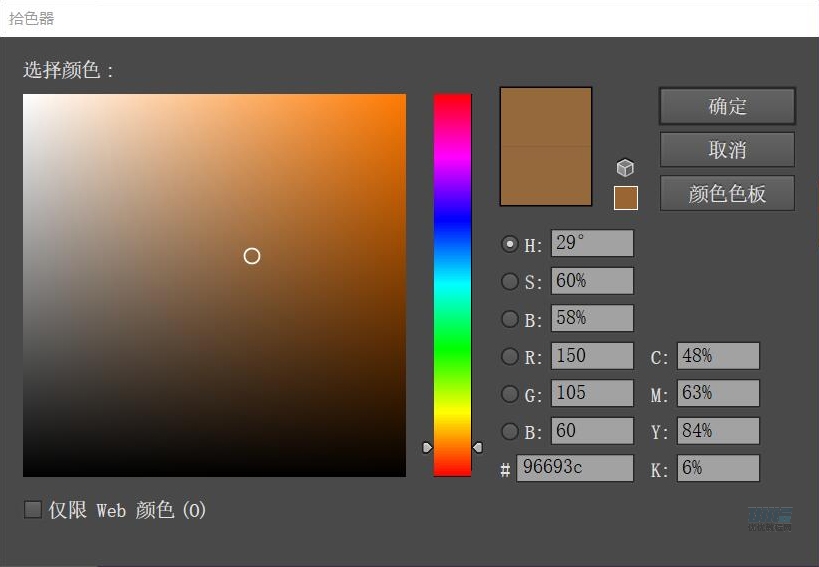Open the 颜色色板 swatches view
819x567 pixels.
[727, 194]
